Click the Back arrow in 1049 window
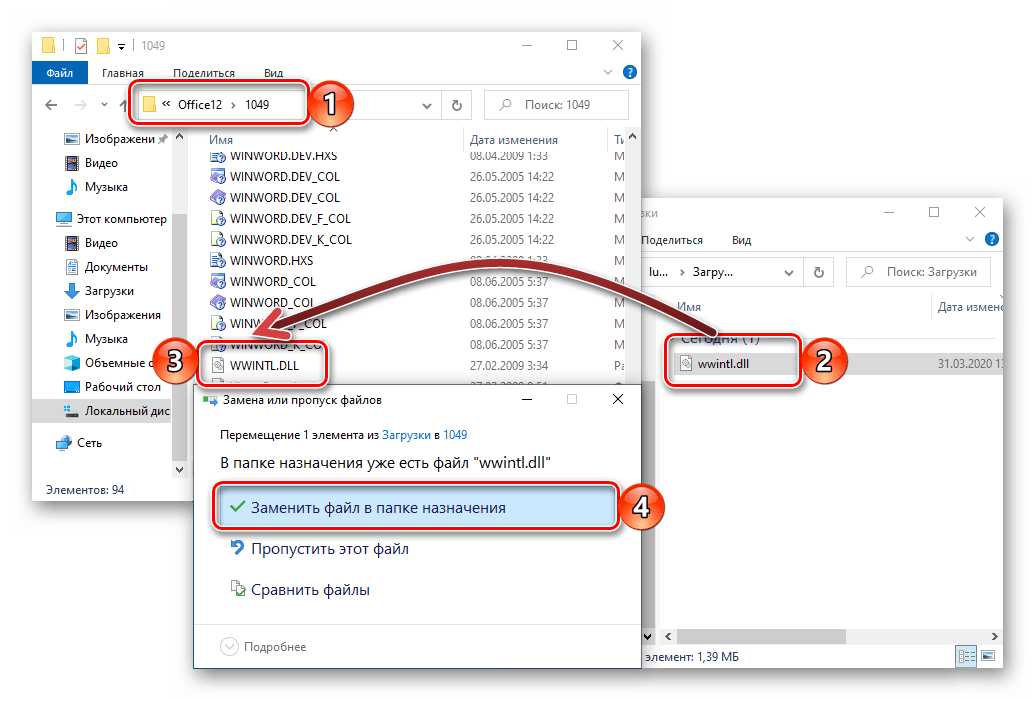Image resolution: width=1036 pixels, height=701 pixels. pyautogui.click(x=51, y=104)
